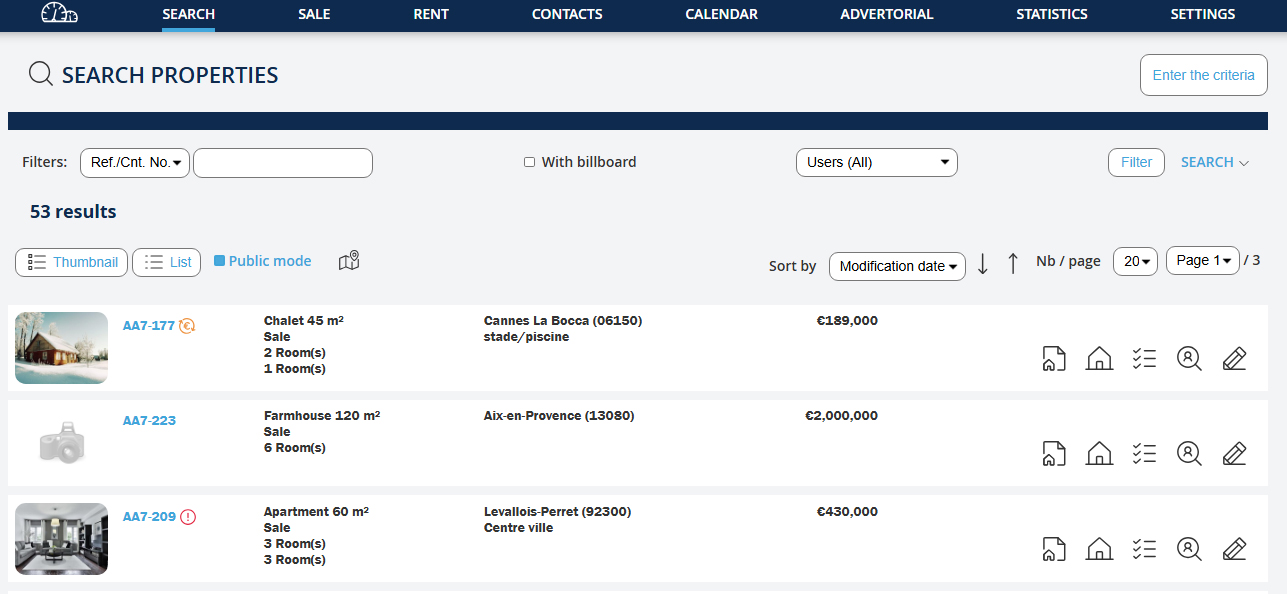Open the house icon for AA7-223
The width and height of the screenshot is (1287, 594).
click(x=1099, y=453)
